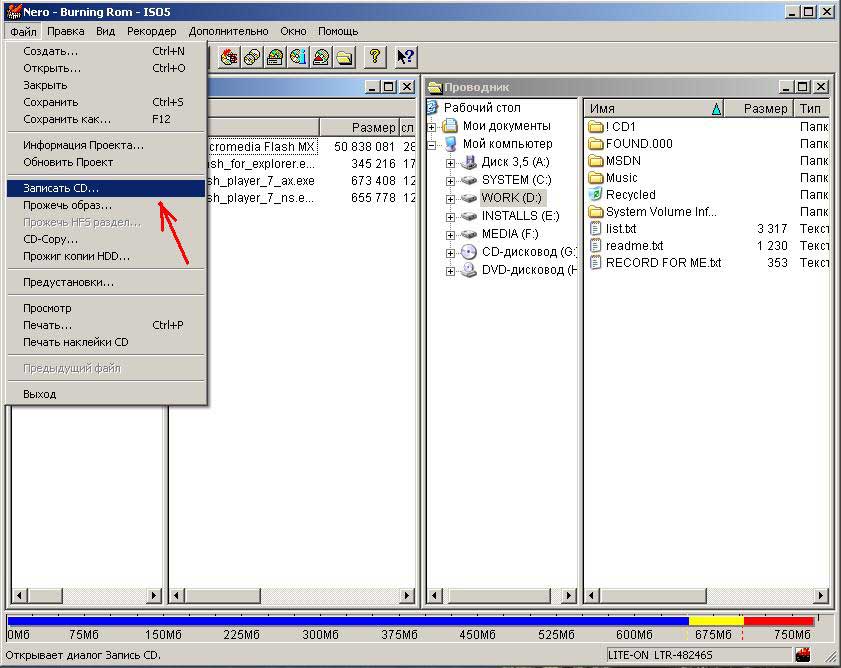This screenshot has width=841, height=668.
Task: Choose Создать… (Ctrl+N) menu entry
Action: pos(106,51)
